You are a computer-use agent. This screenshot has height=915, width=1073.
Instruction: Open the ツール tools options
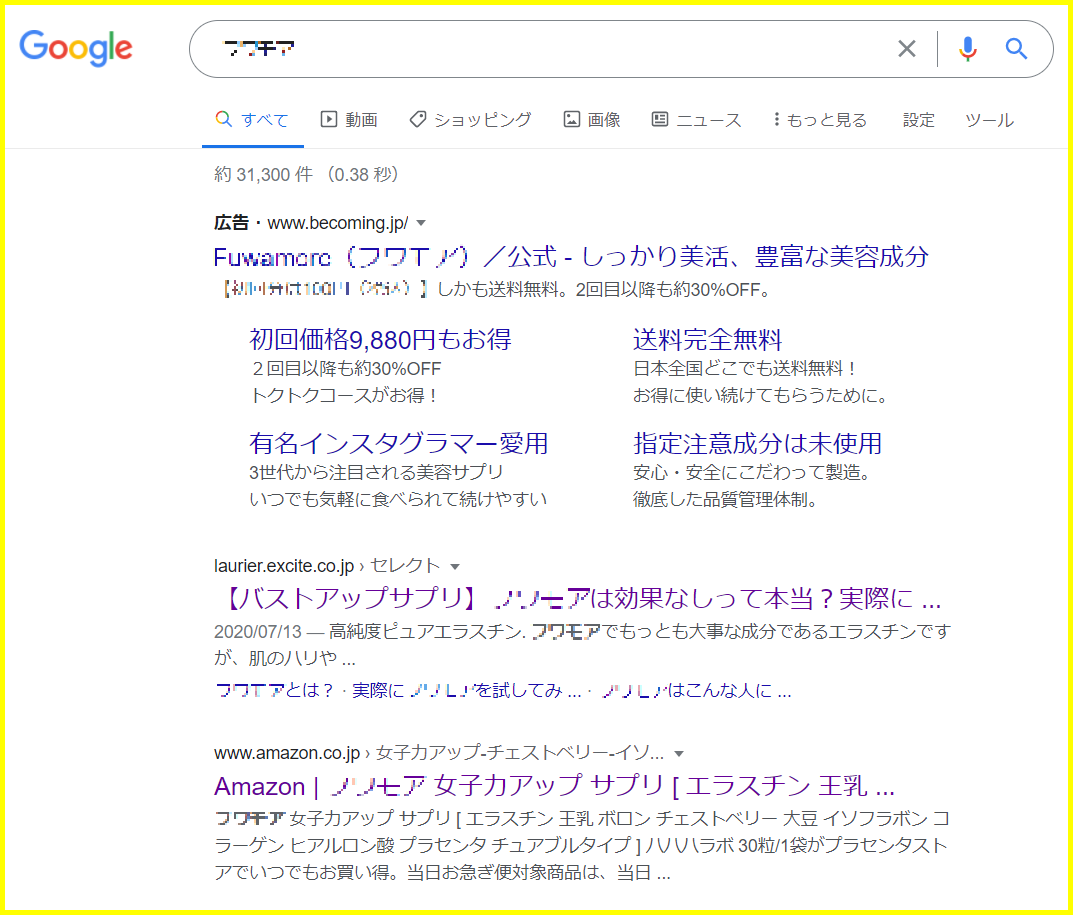(x=989, y=120)
